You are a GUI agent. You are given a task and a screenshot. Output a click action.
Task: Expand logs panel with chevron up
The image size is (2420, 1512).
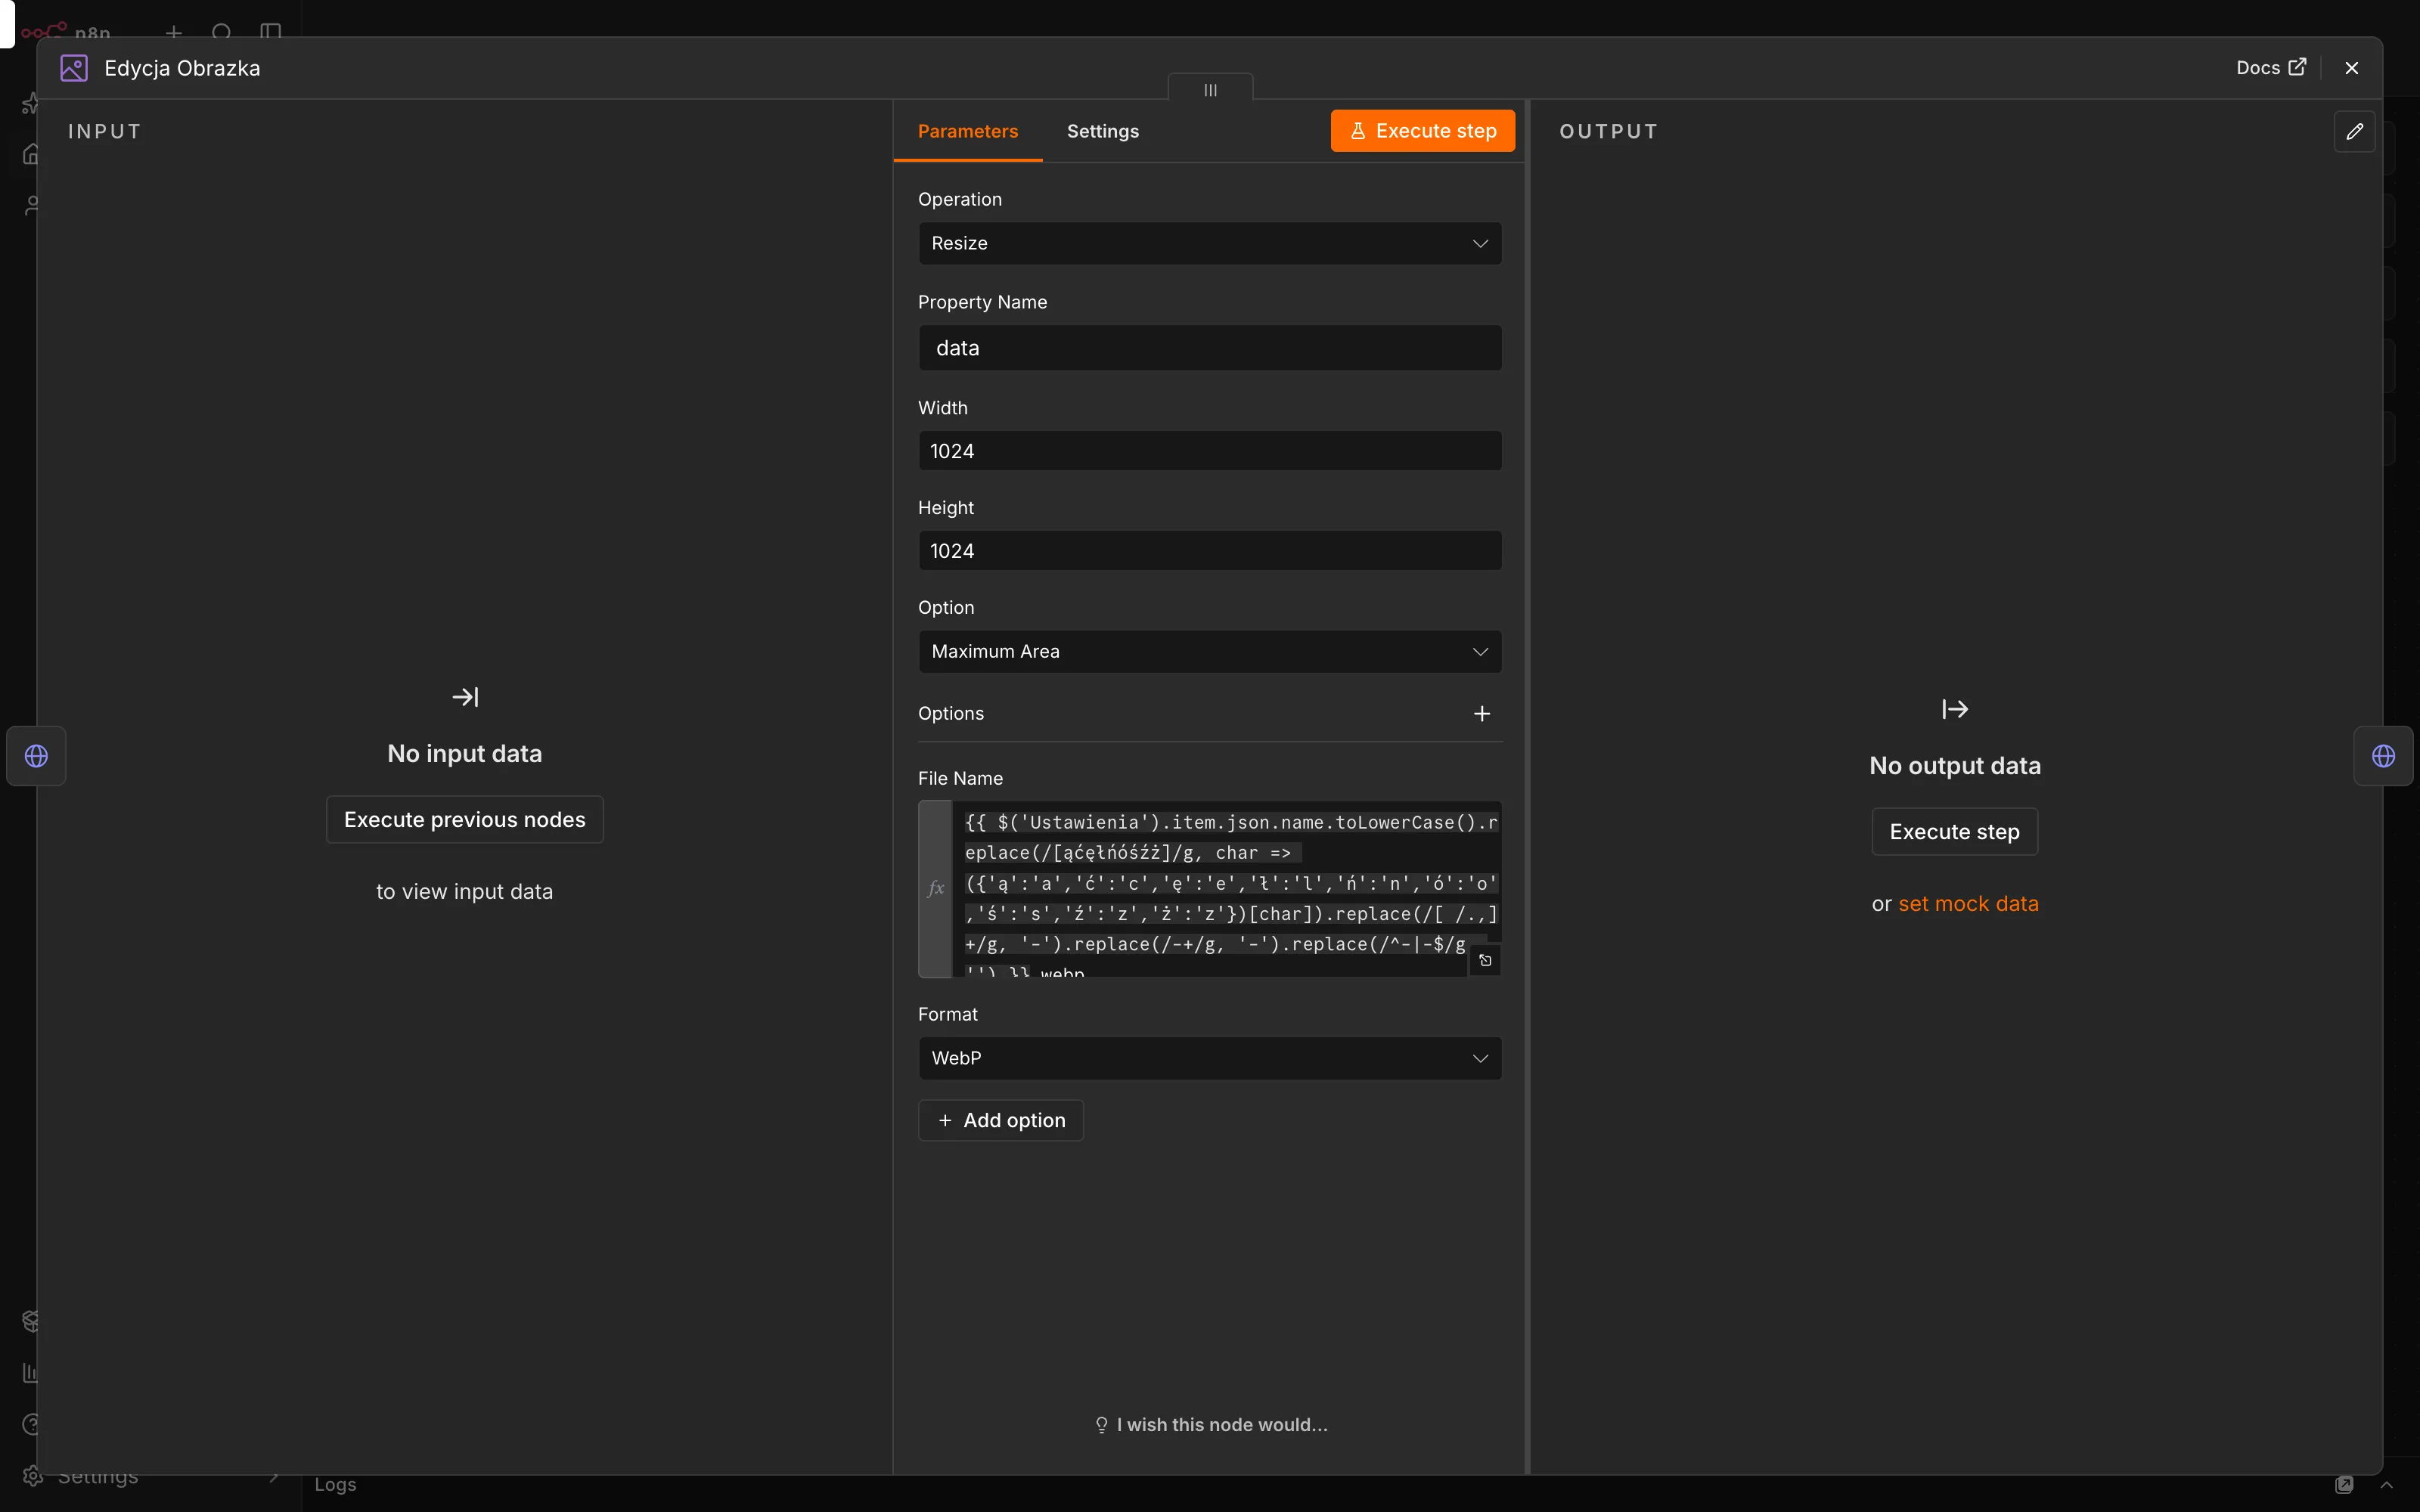click(x=2386, y=1485)
